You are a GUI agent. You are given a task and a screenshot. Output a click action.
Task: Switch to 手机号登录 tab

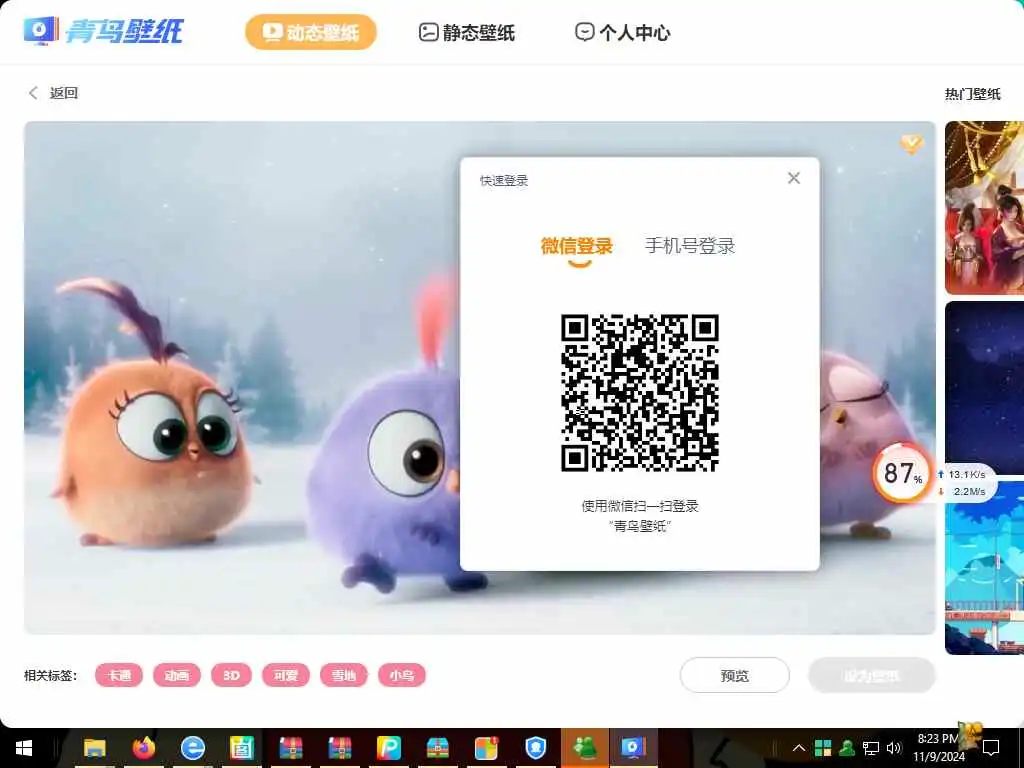tap(690, 246)
